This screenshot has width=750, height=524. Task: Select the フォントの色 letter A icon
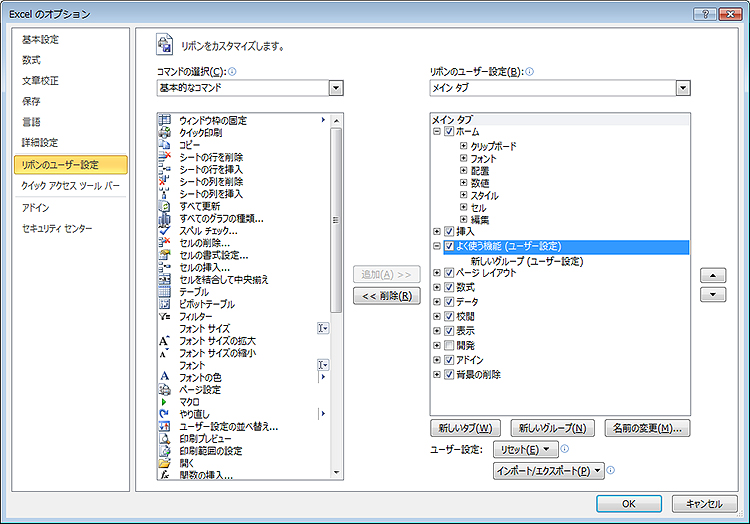[x=165, y=377]
